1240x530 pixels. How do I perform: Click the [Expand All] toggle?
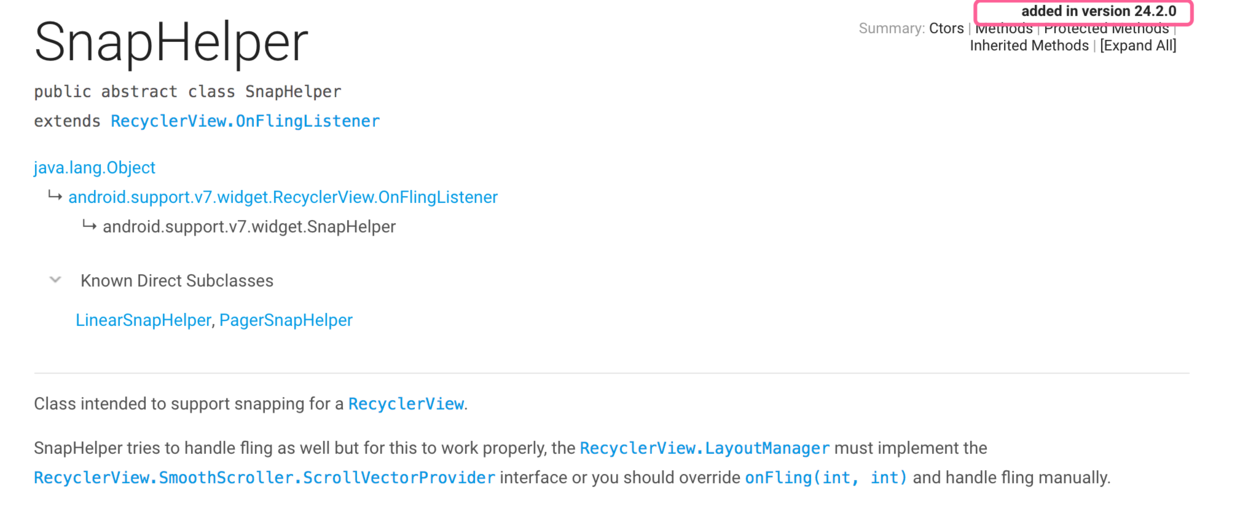1138,45
